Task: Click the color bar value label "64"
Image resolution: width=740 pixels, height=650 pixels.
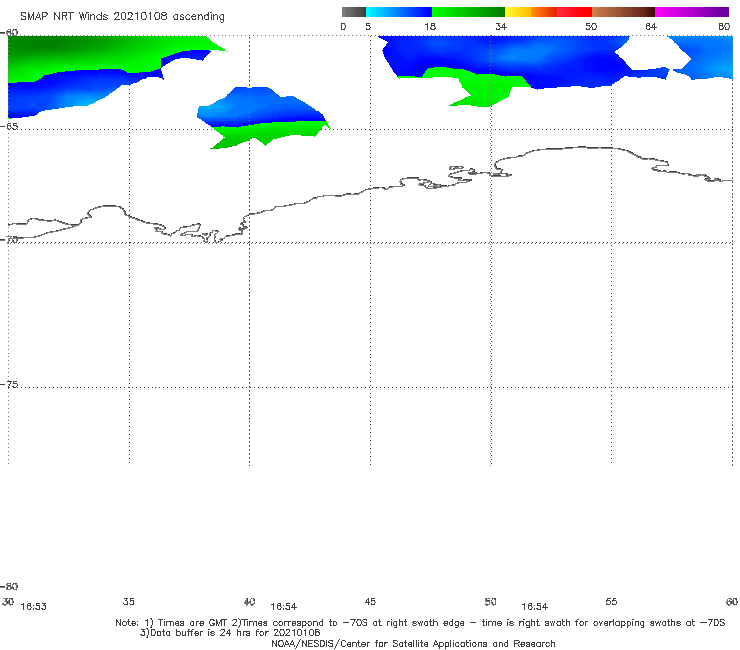Action: tap(651, 26)
